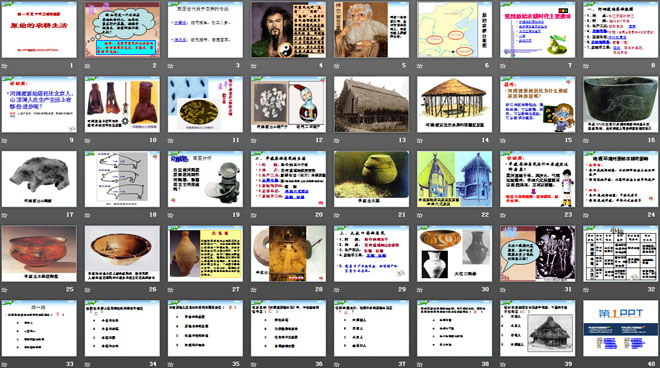Select slide 6 map thumbnail with red ovals
This screenshot has height=368, width=660.
tap(455, 29)
